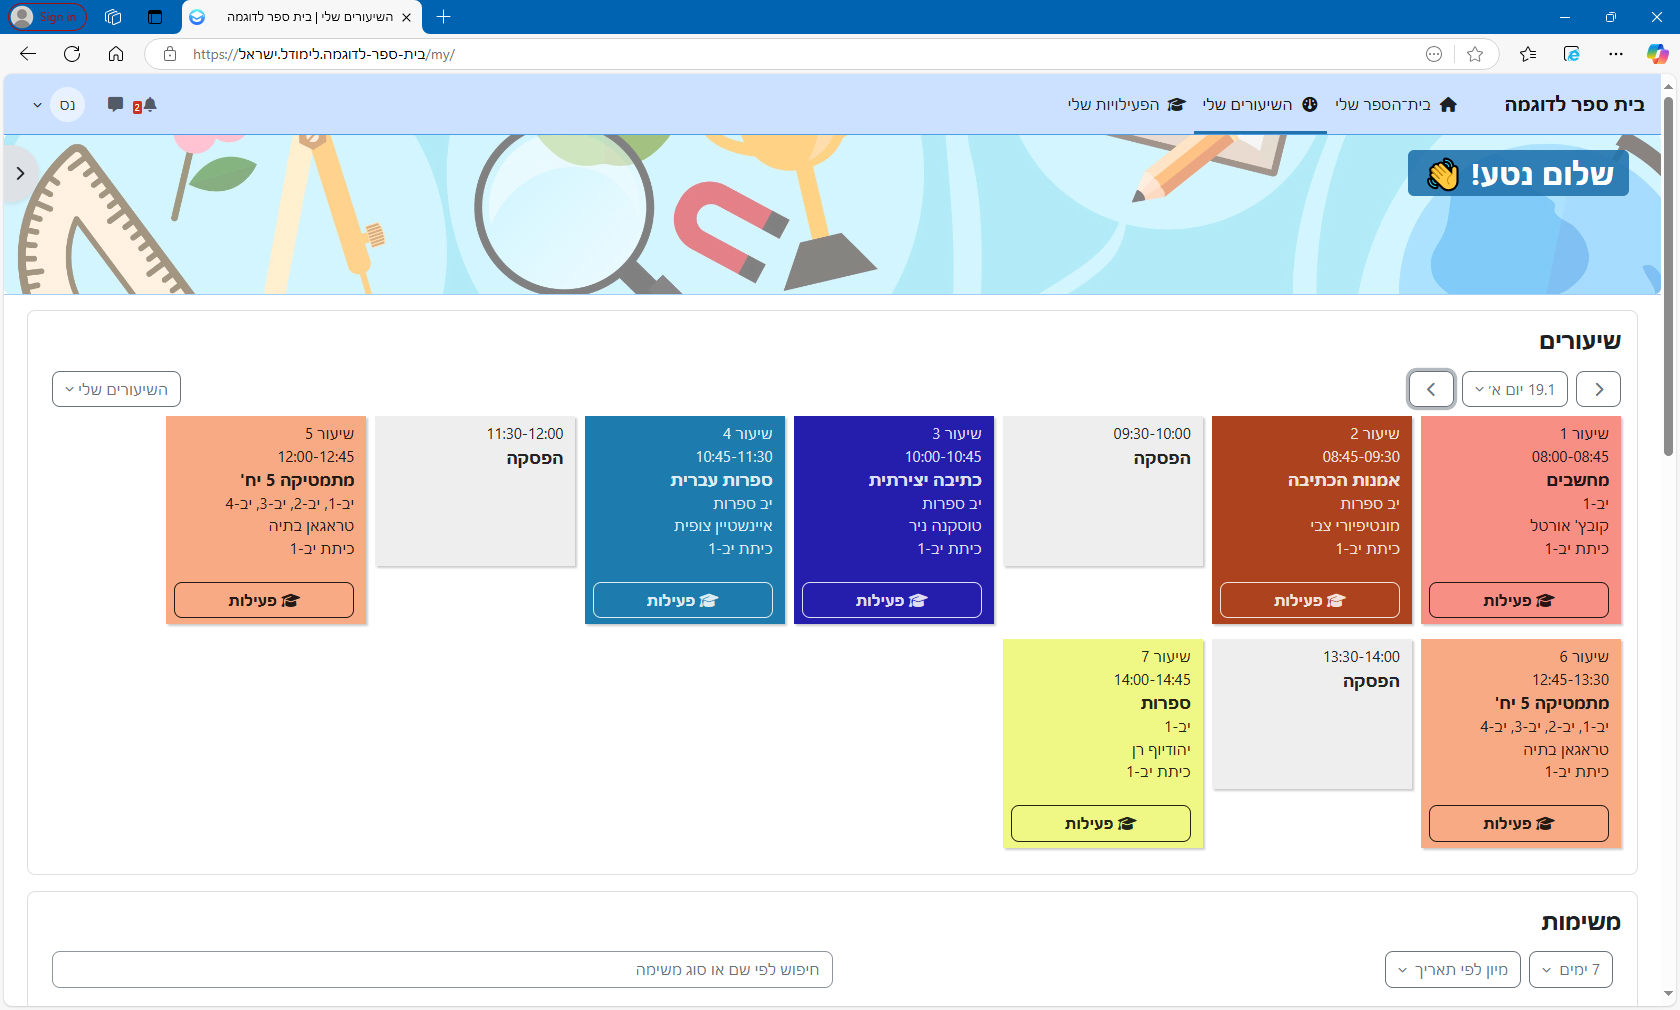Open the chat messages icon
The height and width of the screenshot is (1010, 1680).
115,104
